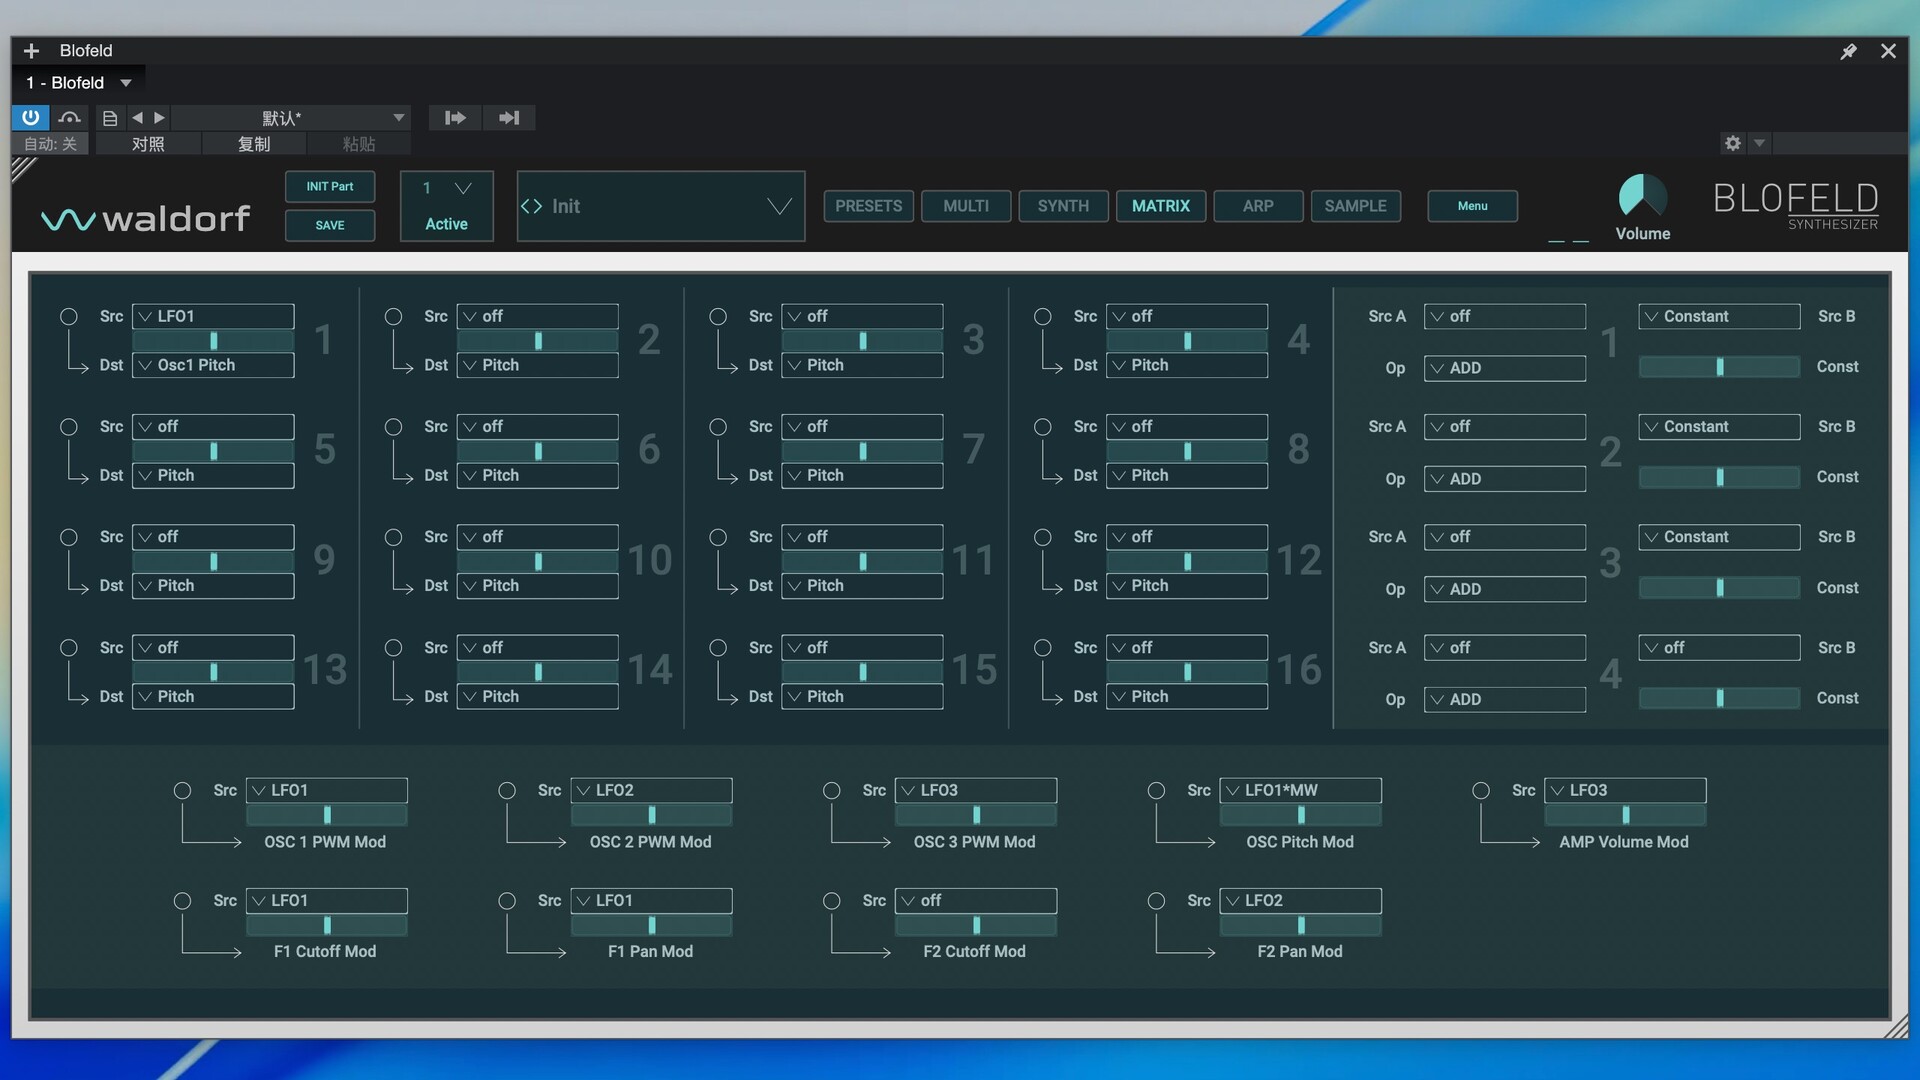This screenshot has width=1920, height=1080.
Task: Adjust the Volume knob
Action: (x=1642, y=196)
